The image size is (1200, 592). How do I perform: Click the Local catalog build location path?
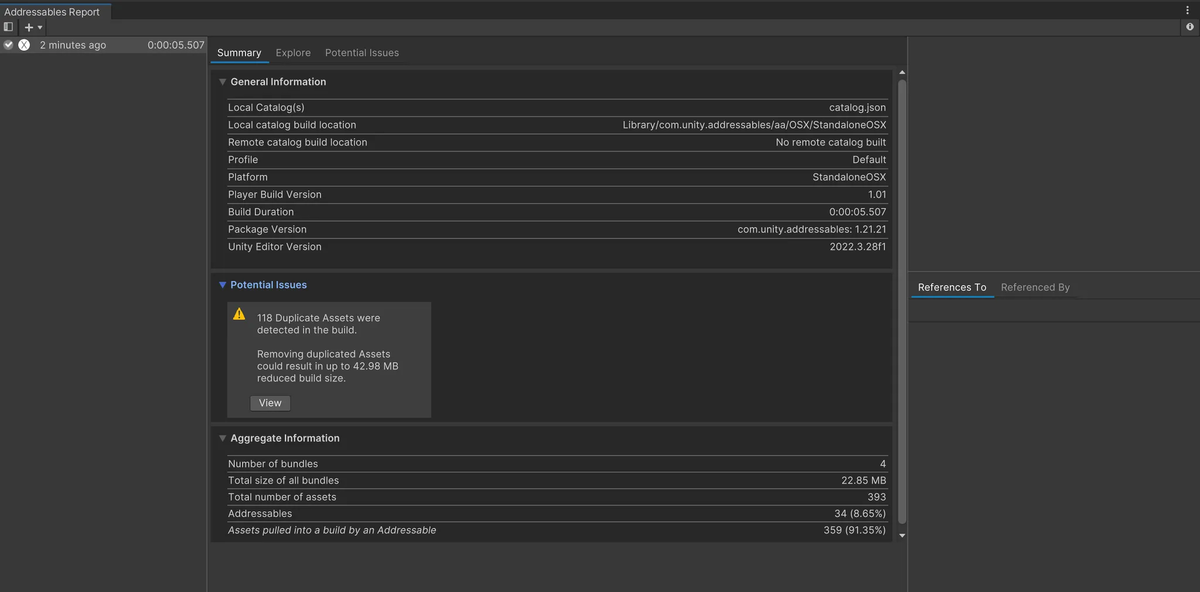click(x=754, y=125)
